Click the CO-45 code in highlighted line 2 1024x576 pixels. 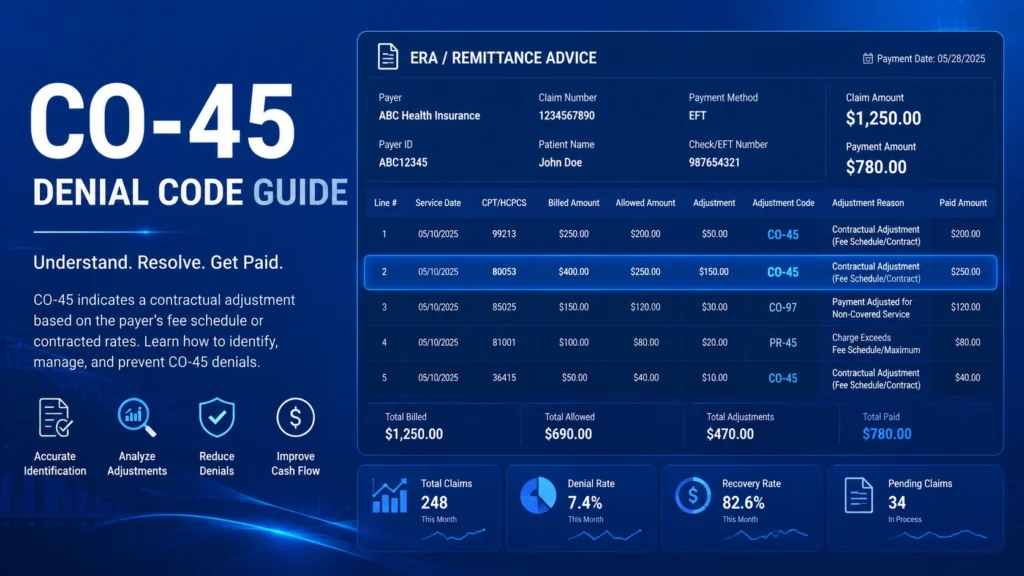pyautogui.click(x=783, y=272)
